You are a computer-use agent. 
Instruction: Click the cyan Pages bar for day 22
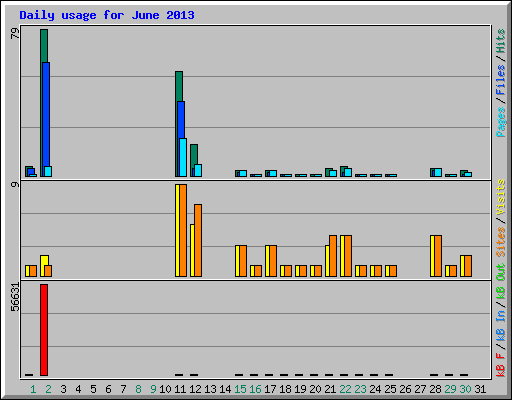point(348,172)
